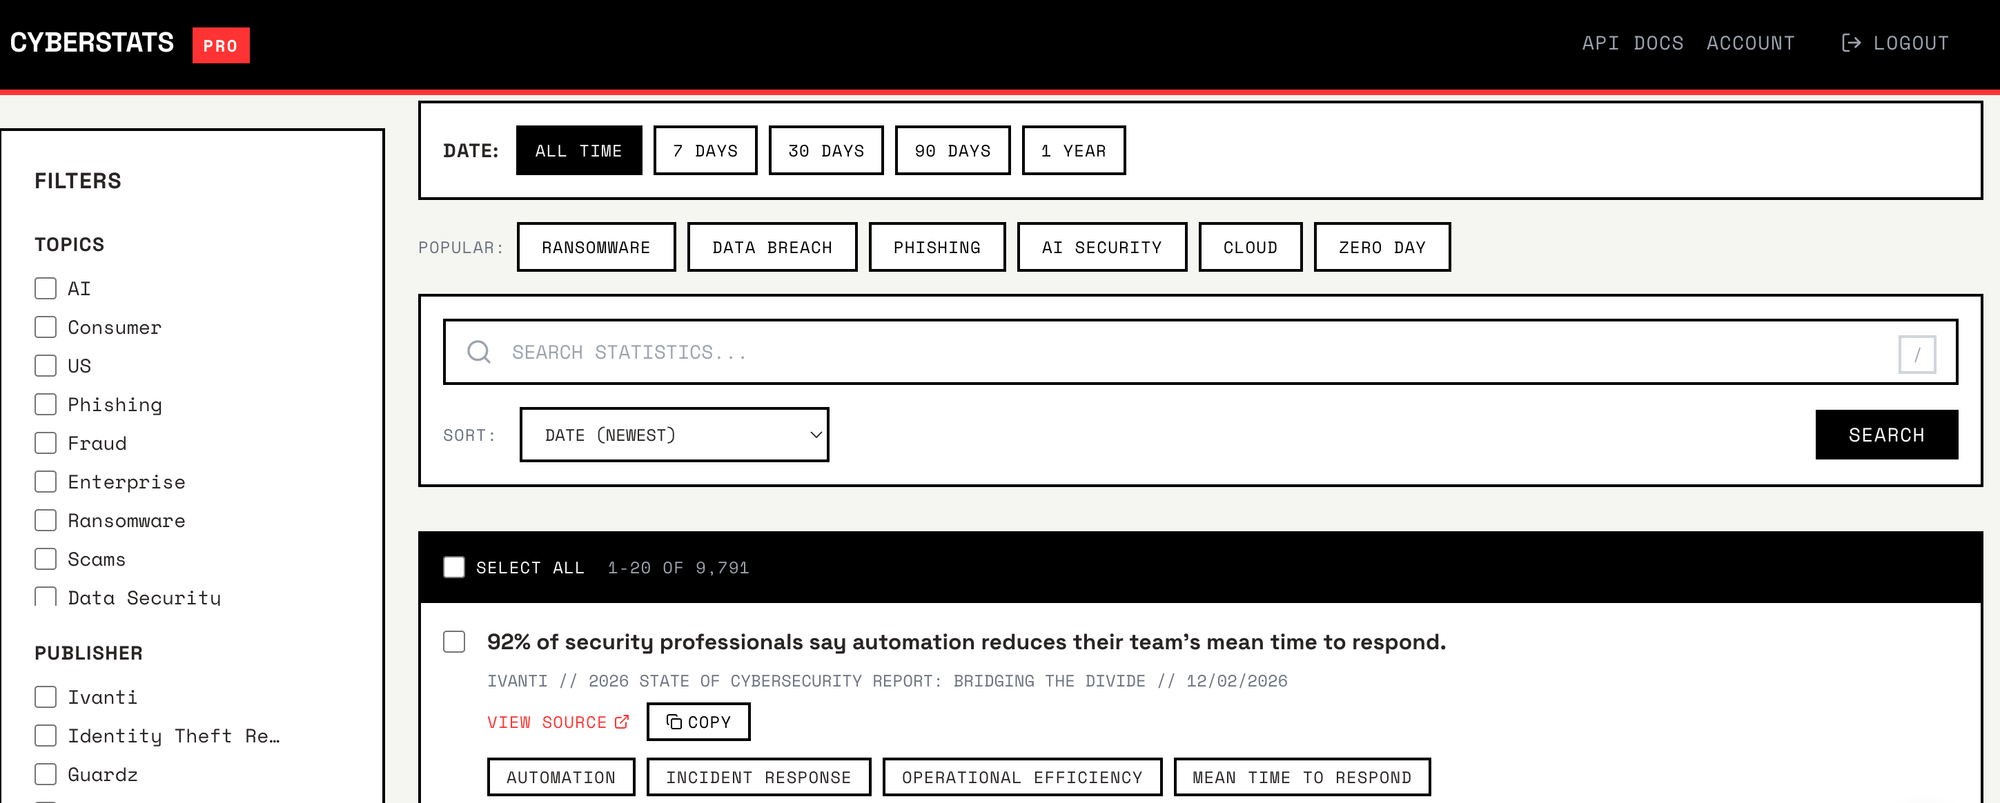Click the black Search button
The width and height of the screenshot is (2000, 803).
[x=1886, y=434]
